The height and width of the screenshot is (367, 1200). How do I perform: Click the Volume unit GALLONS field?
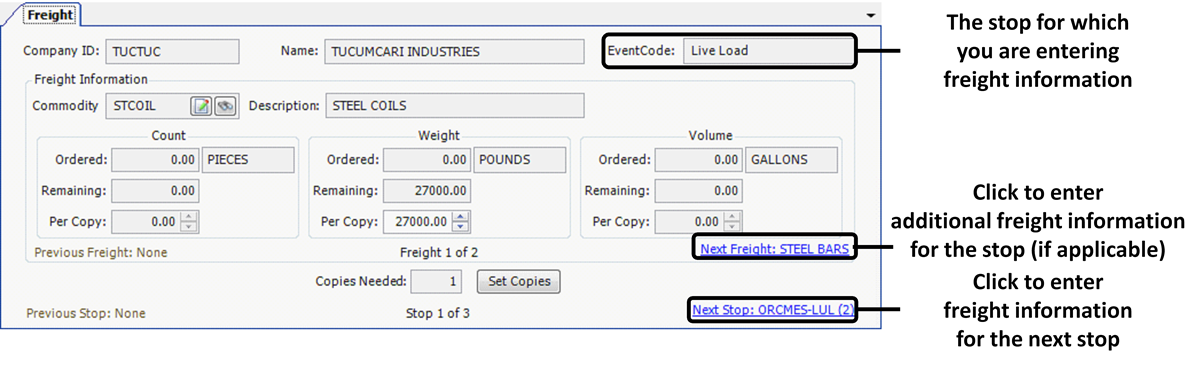[x=790, y=160]
